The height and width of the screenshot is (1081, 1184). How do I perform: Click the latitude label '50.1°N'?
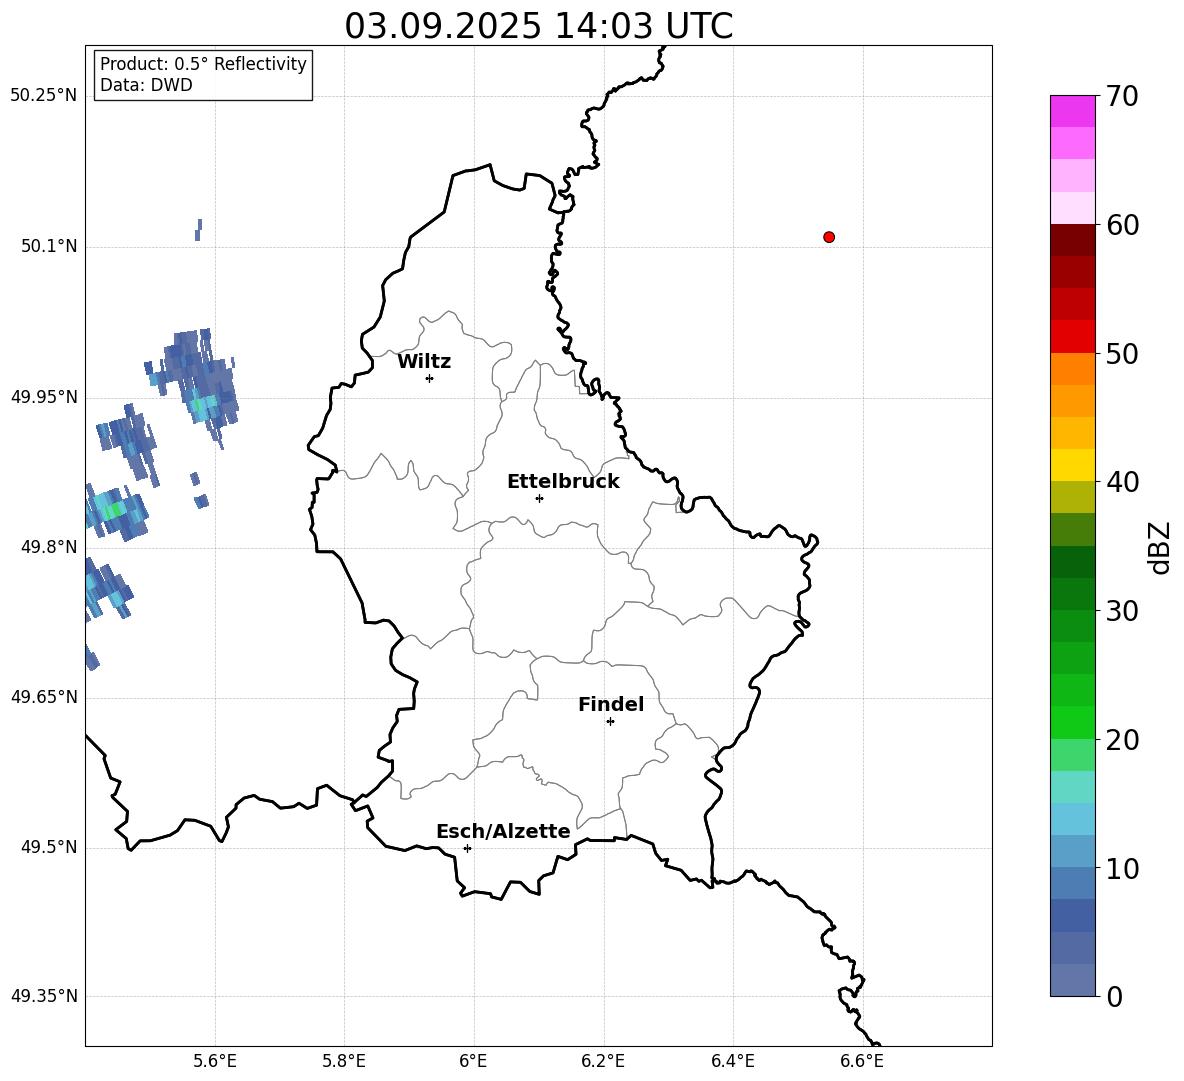coord(48,246)
